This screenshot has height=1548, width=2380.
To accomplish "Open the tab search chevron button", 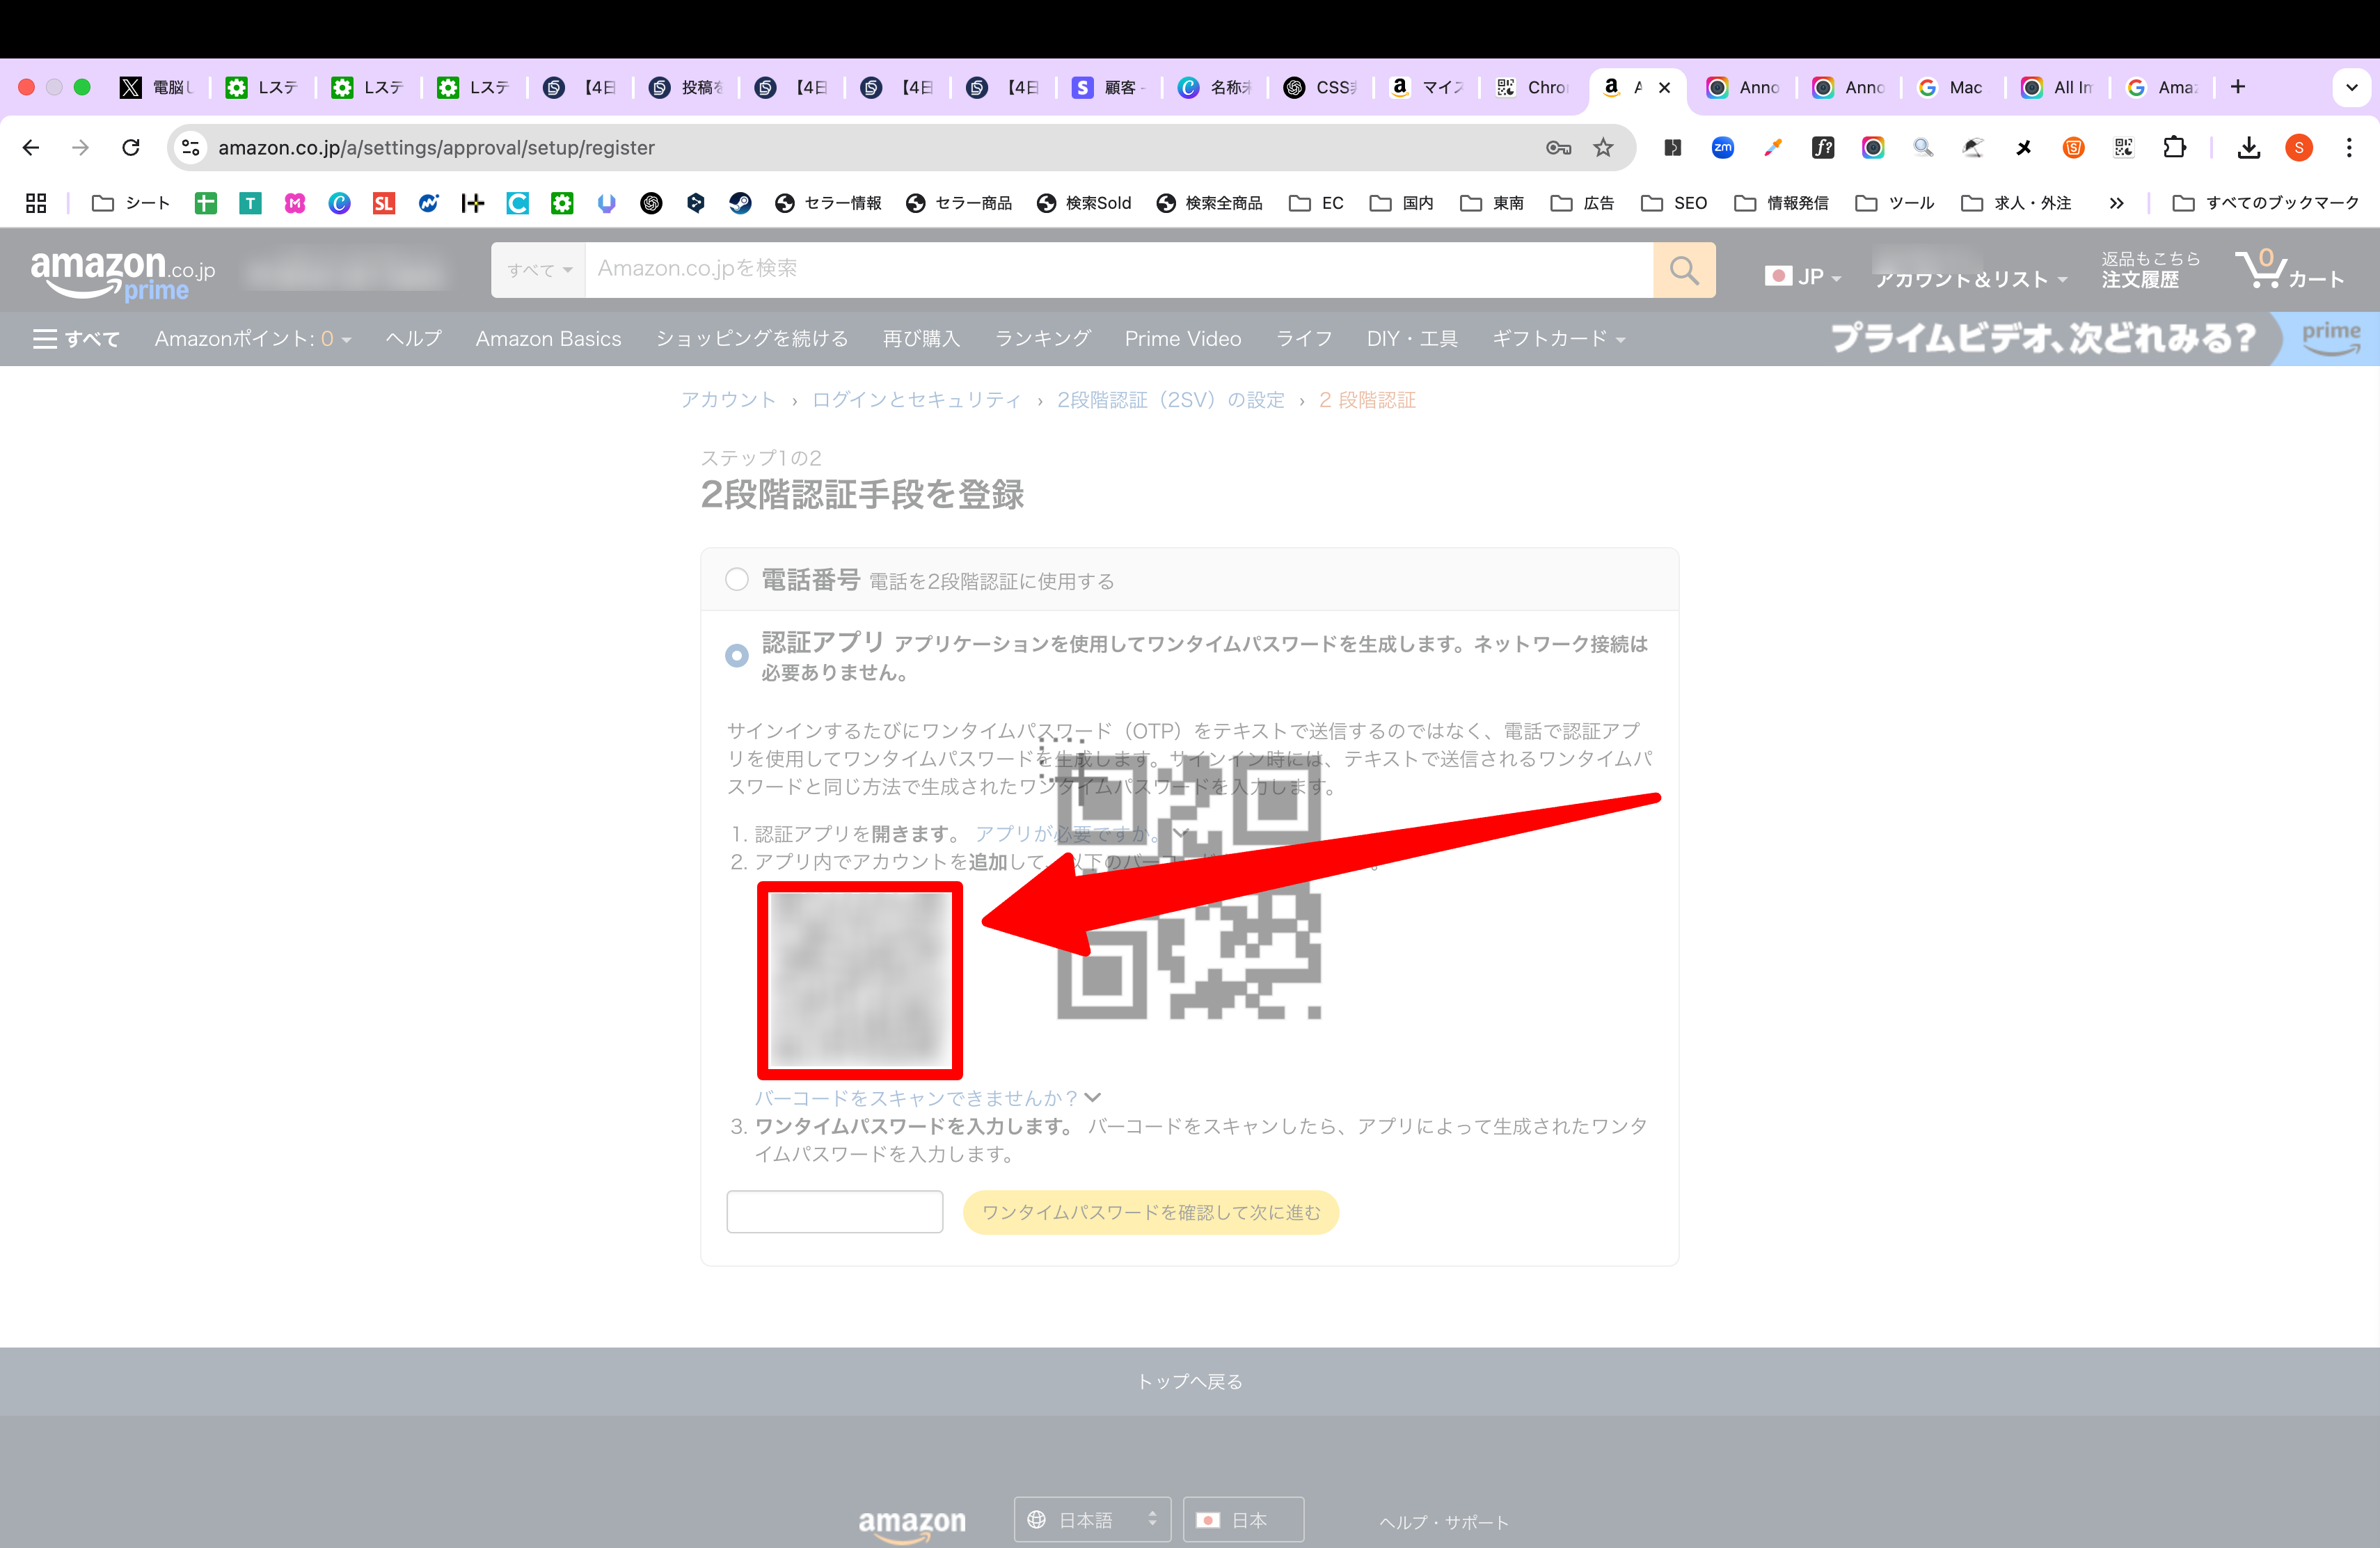I will click(x=2351, y=87).
